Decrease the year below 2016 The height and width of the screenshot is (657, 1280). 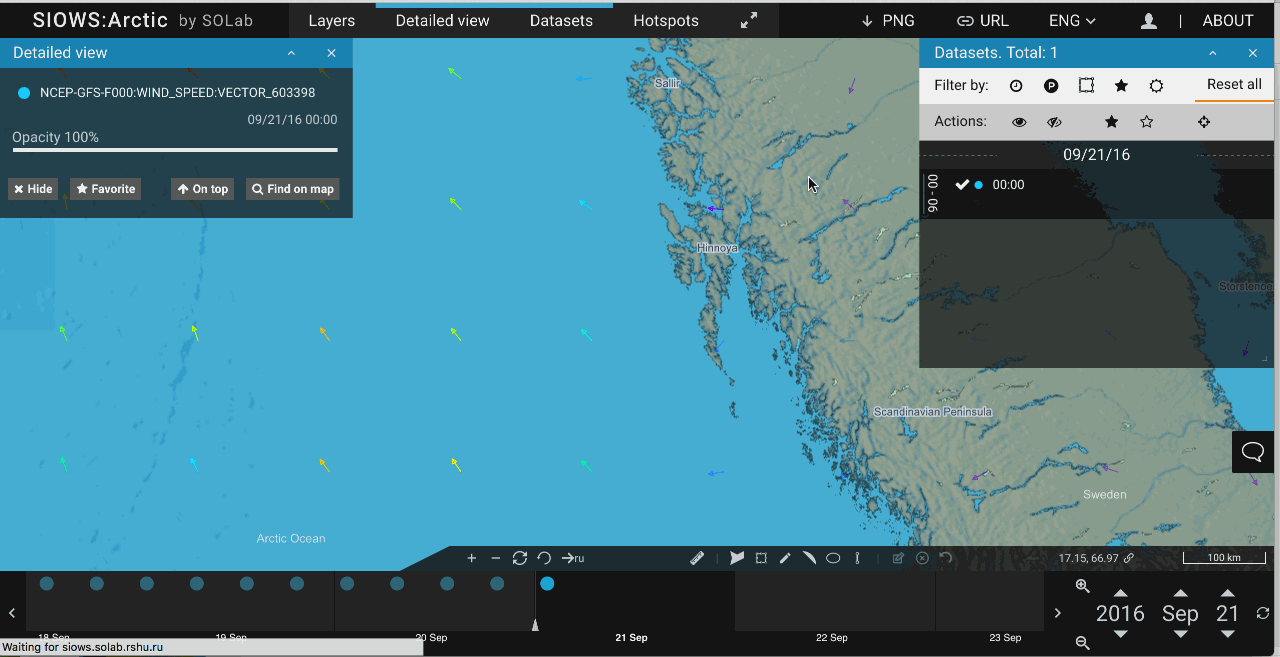pyautogui.click(x=1120, y=634)
